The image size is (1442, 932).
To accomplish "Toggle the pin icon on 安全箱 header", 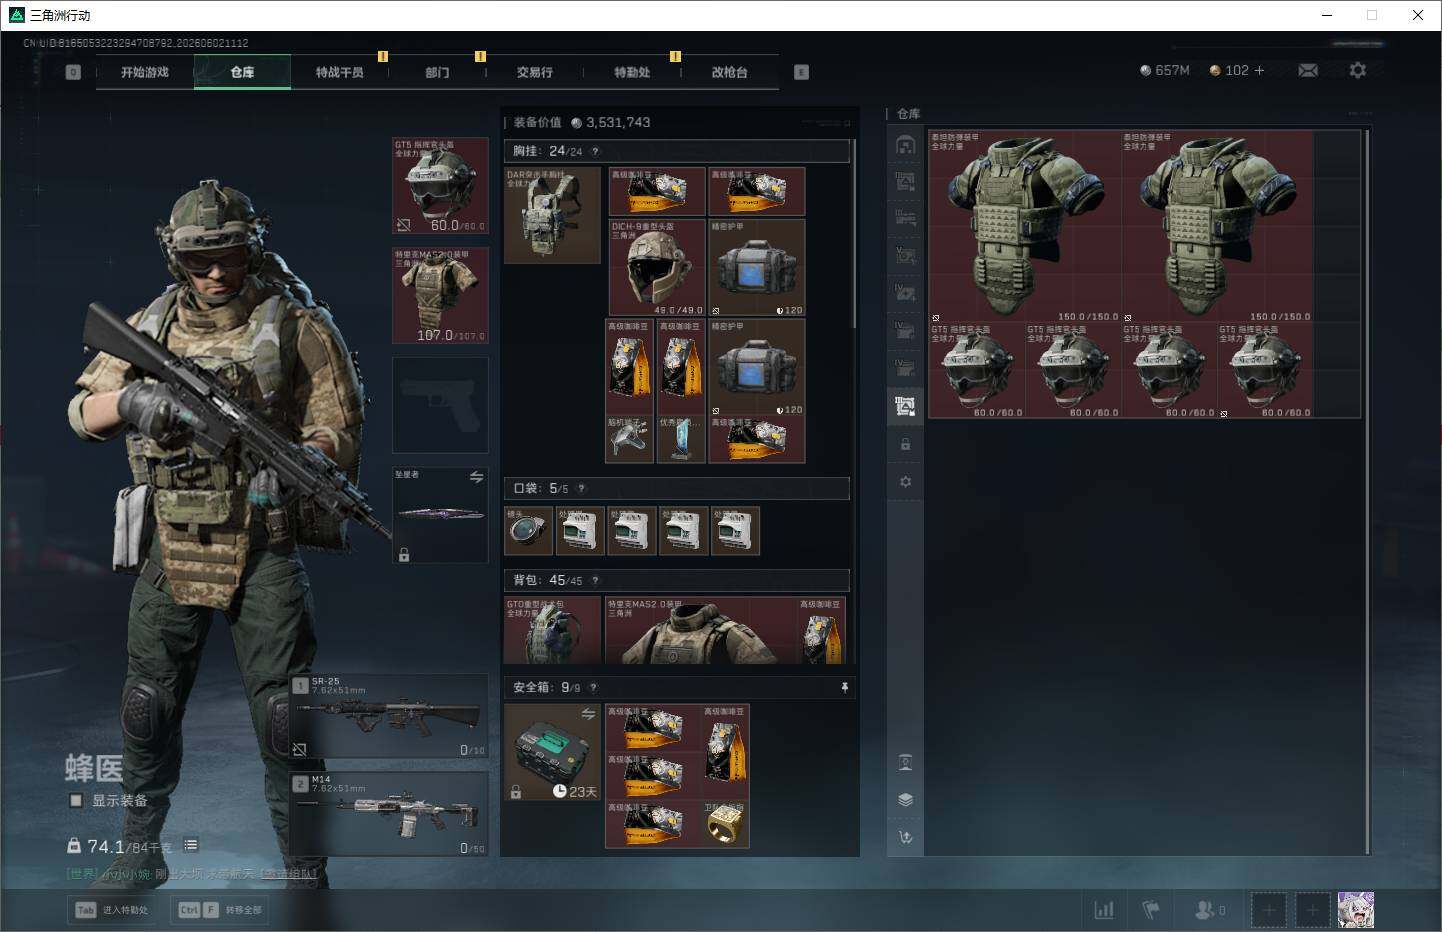I will pyautogui.click(x=845, y=687).
